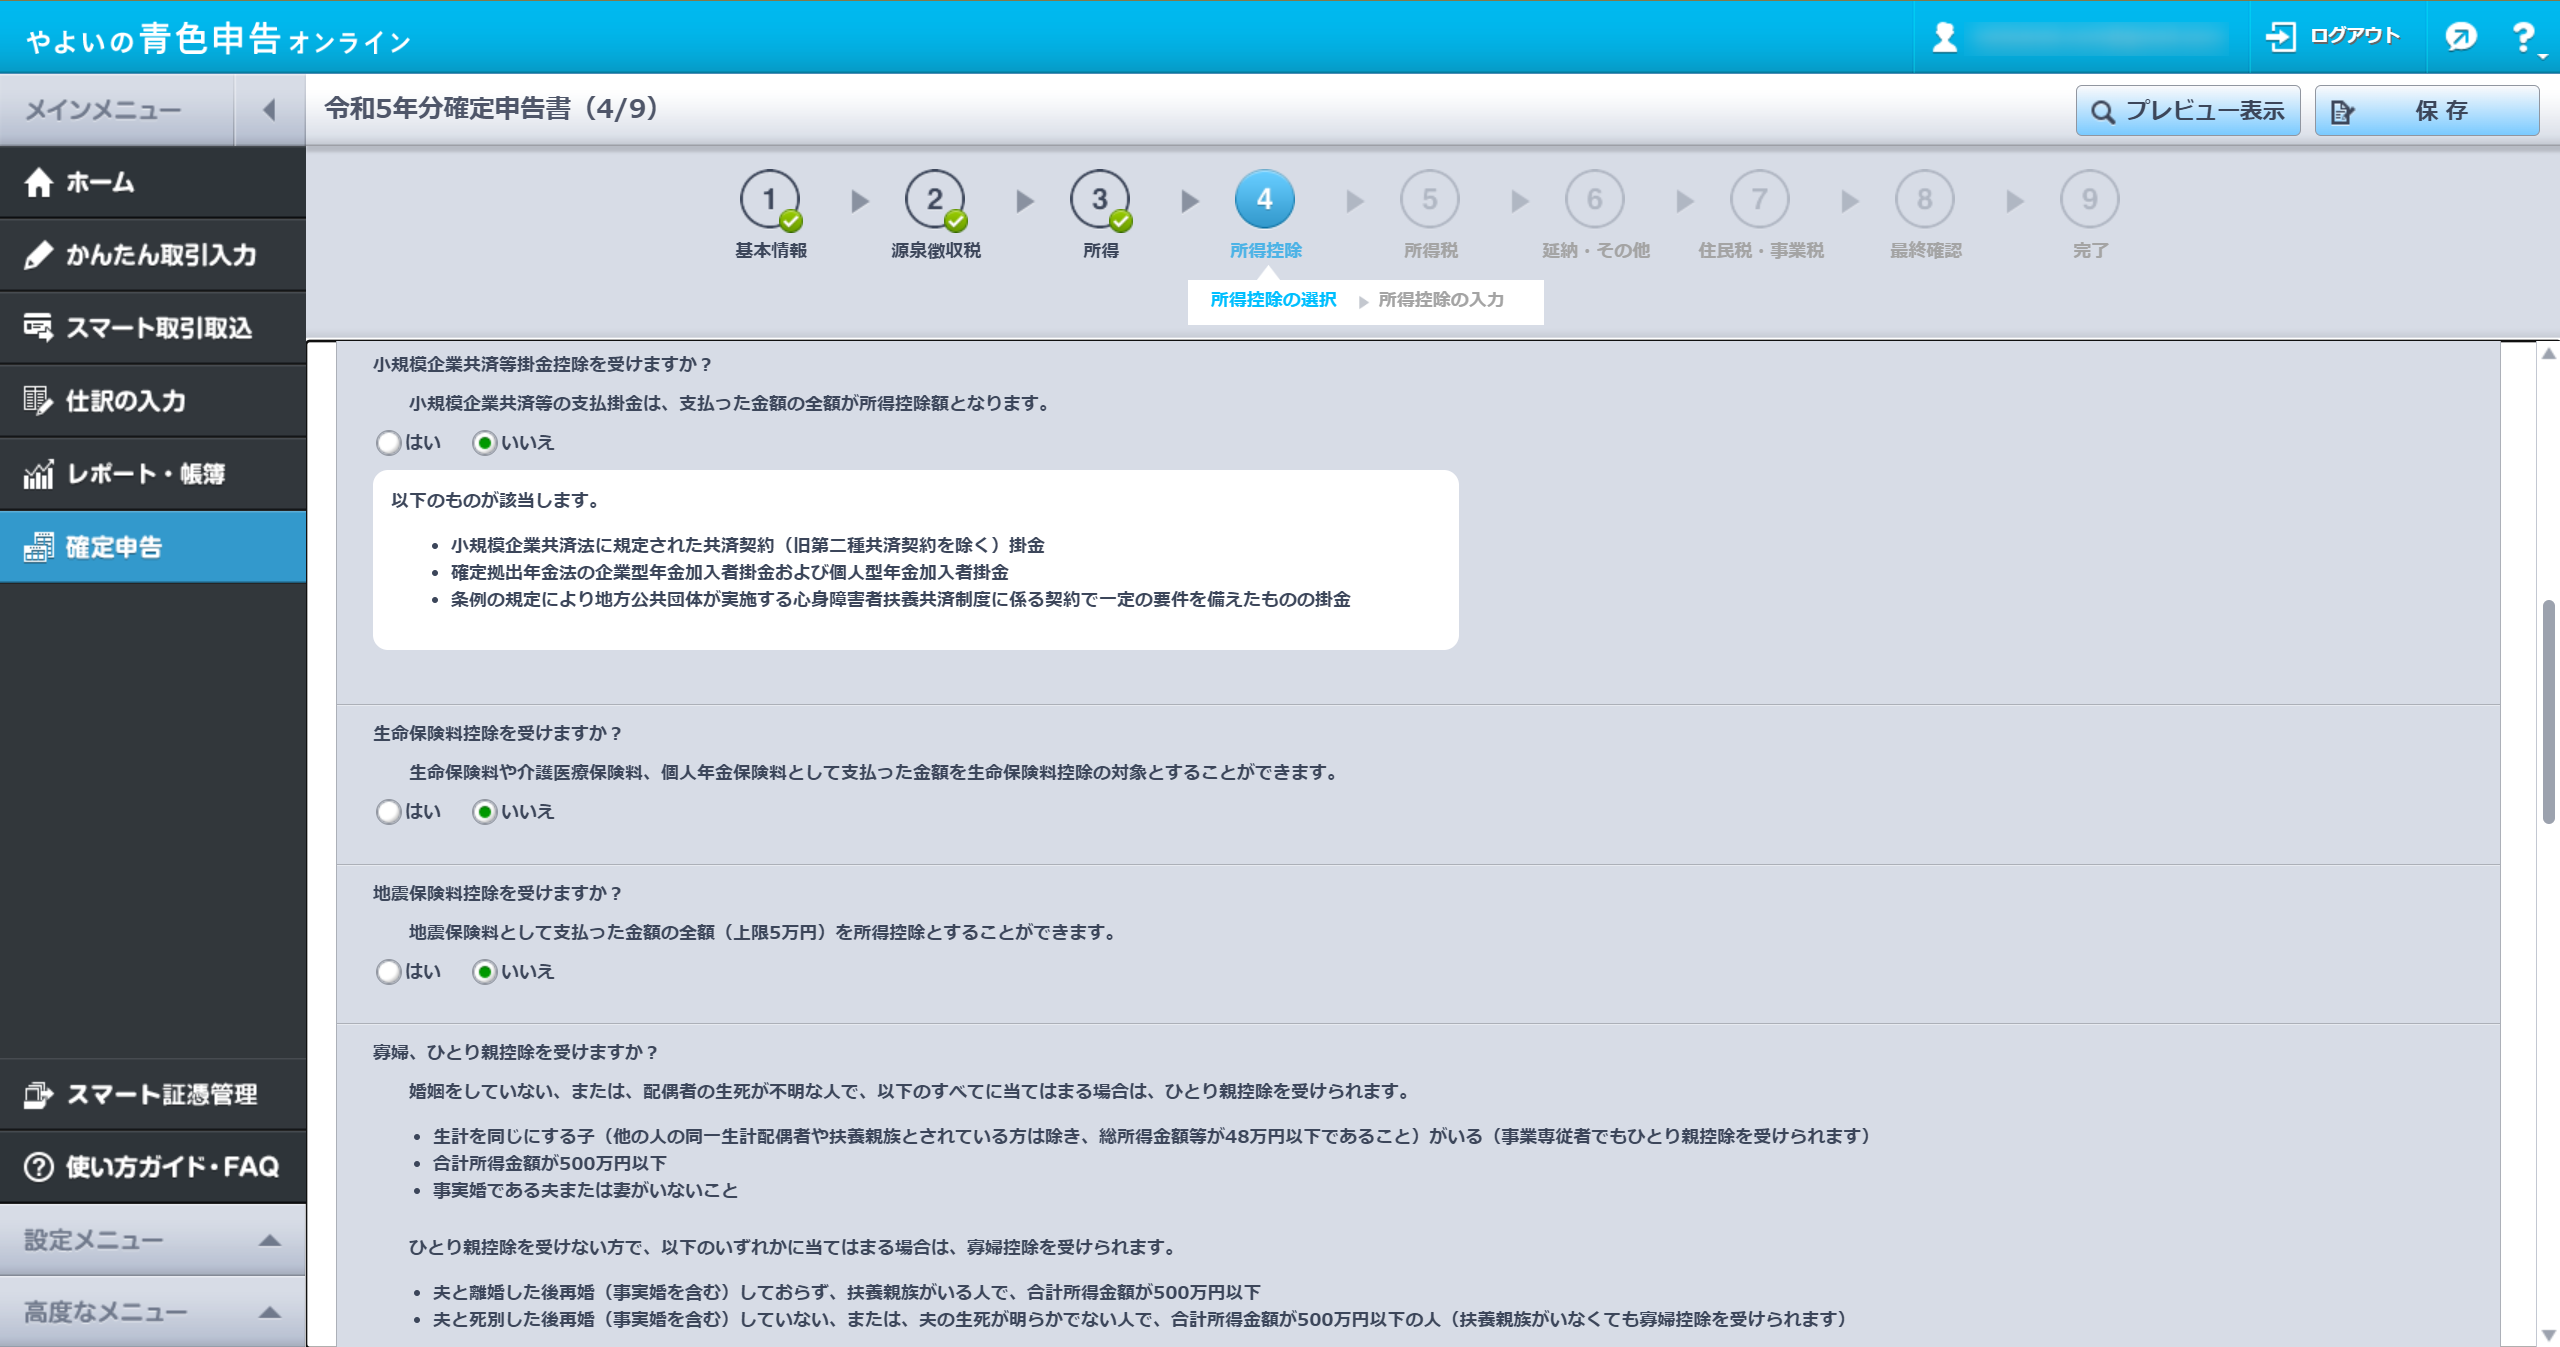Screen dimensions: 2560x1347
Task: Click the プレビュー表示 button
Action: tap(2187, 111)
